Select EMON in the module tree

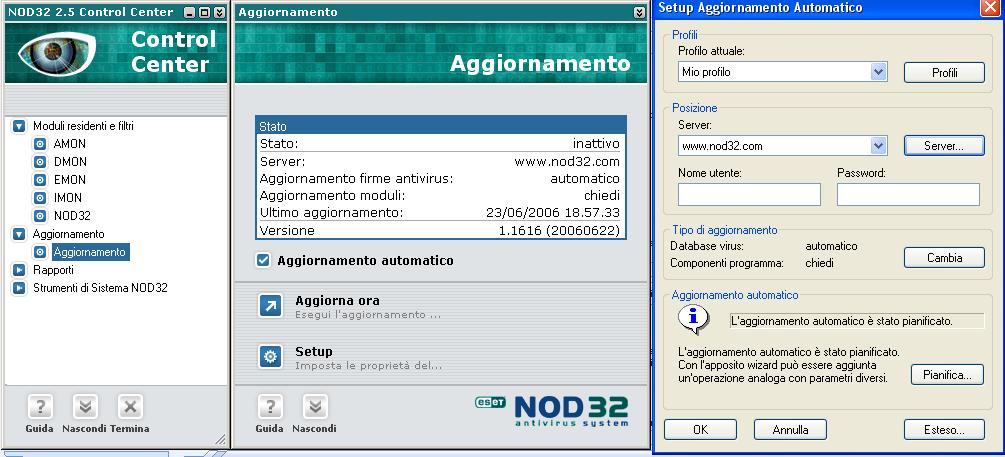[69, 179]
